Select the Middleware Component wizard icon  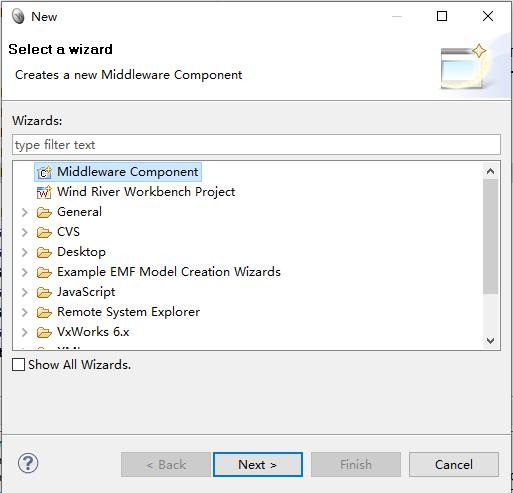pos(44,172)
